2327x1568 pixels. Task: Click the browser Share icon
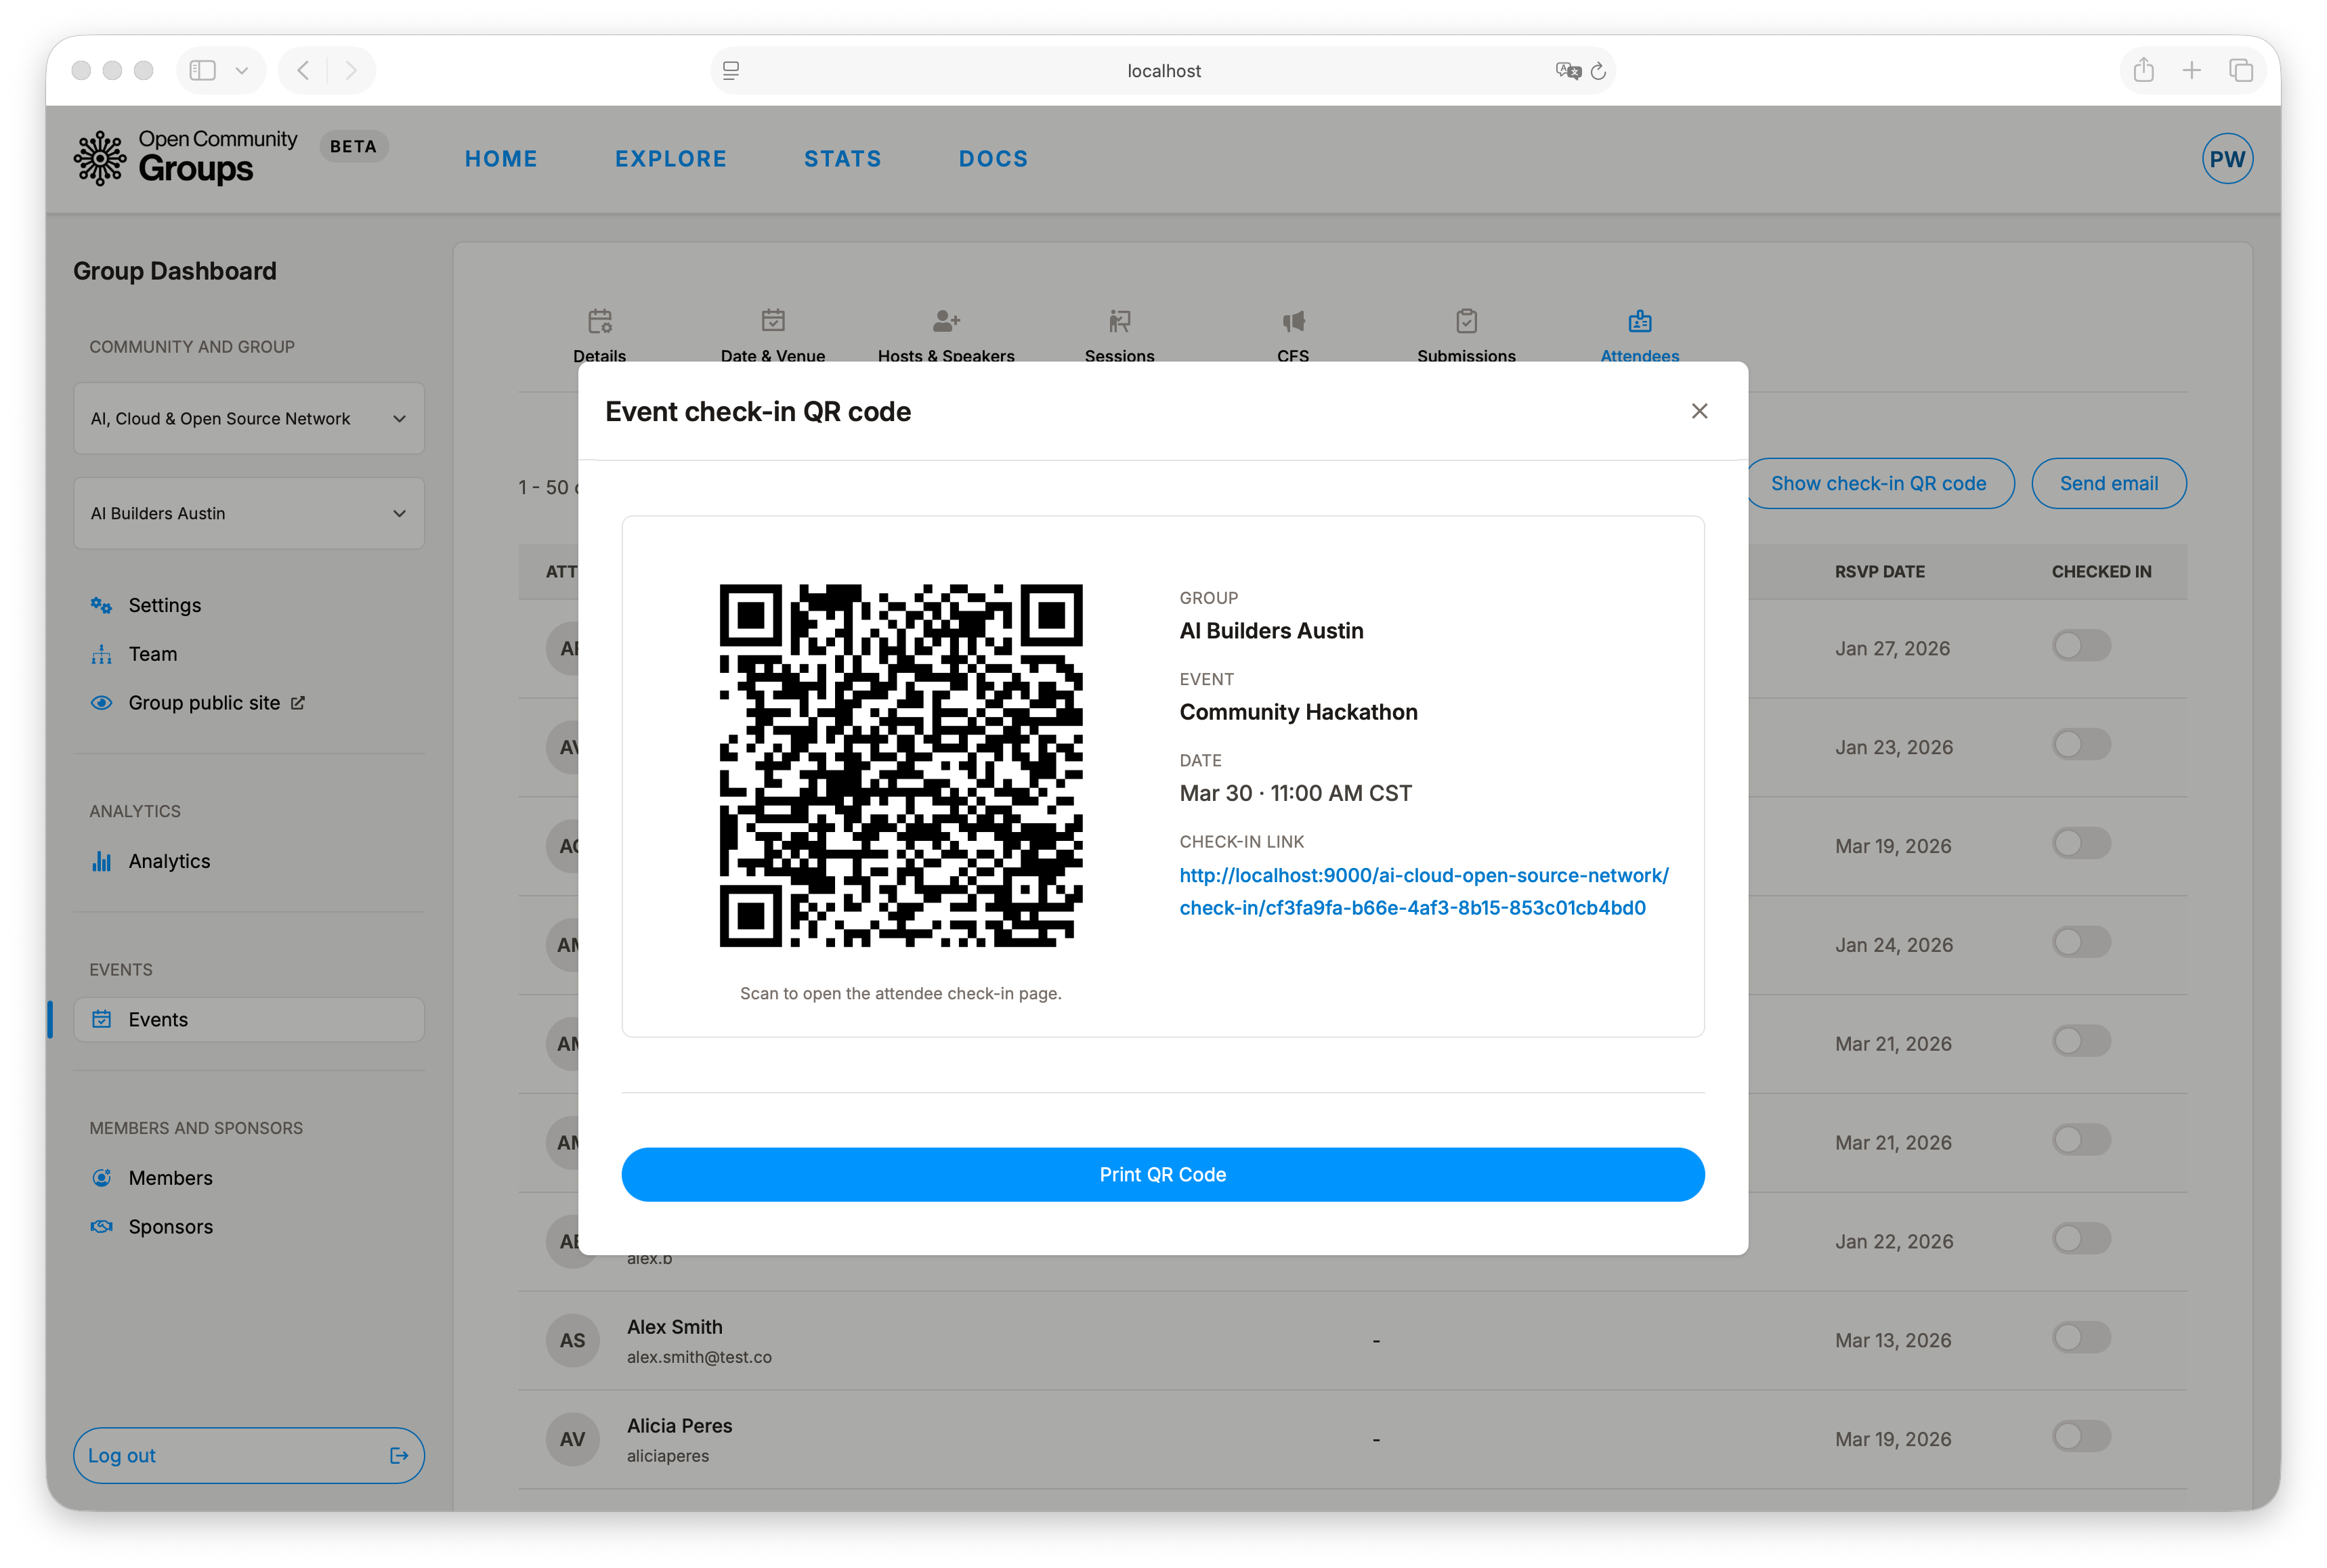pos(2143,70)
